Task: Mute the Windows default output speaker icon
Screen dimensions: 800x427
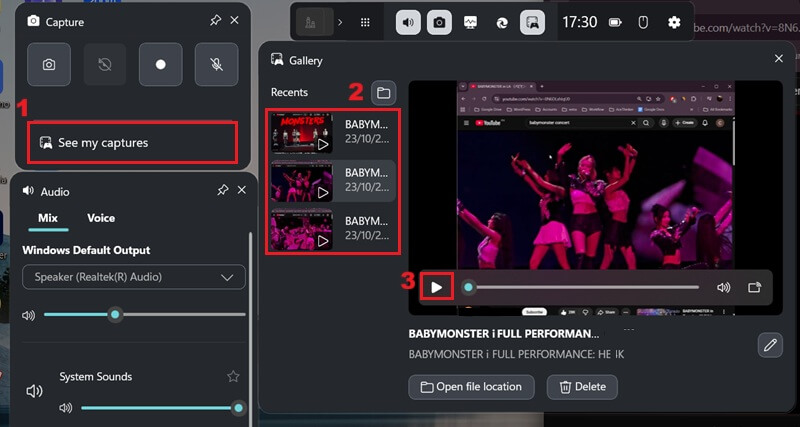Action: click(x=29, y=315)
